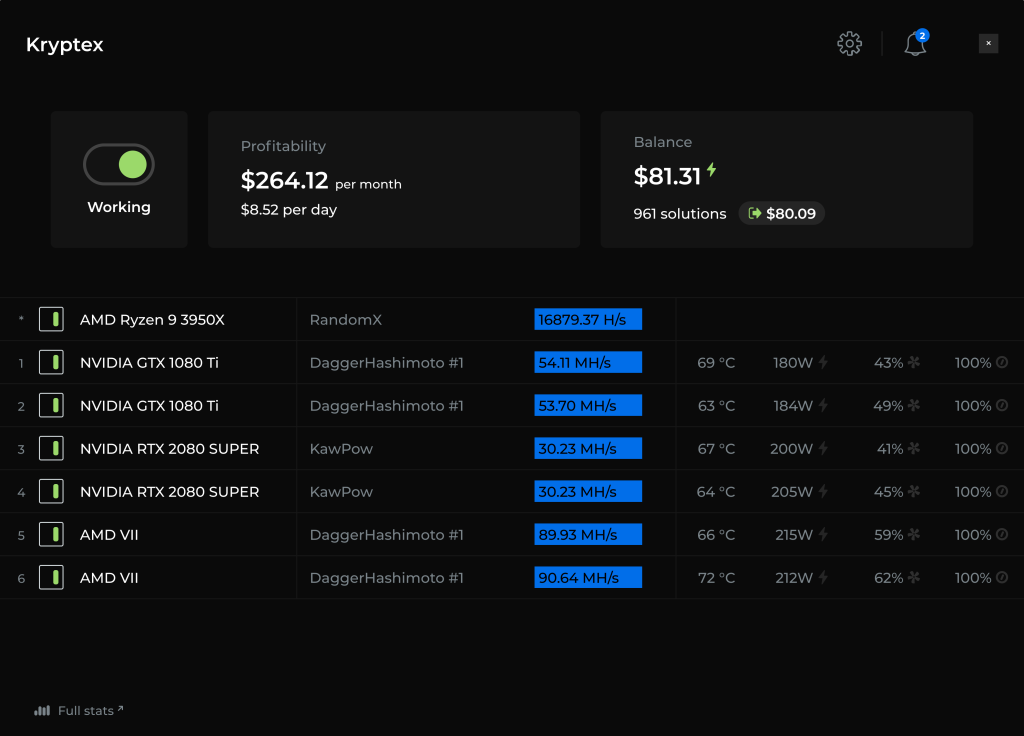Select the 16879.37 H/s hashrate badge
The width and height of the screenshot is (1024, 736).
(588, 319)
